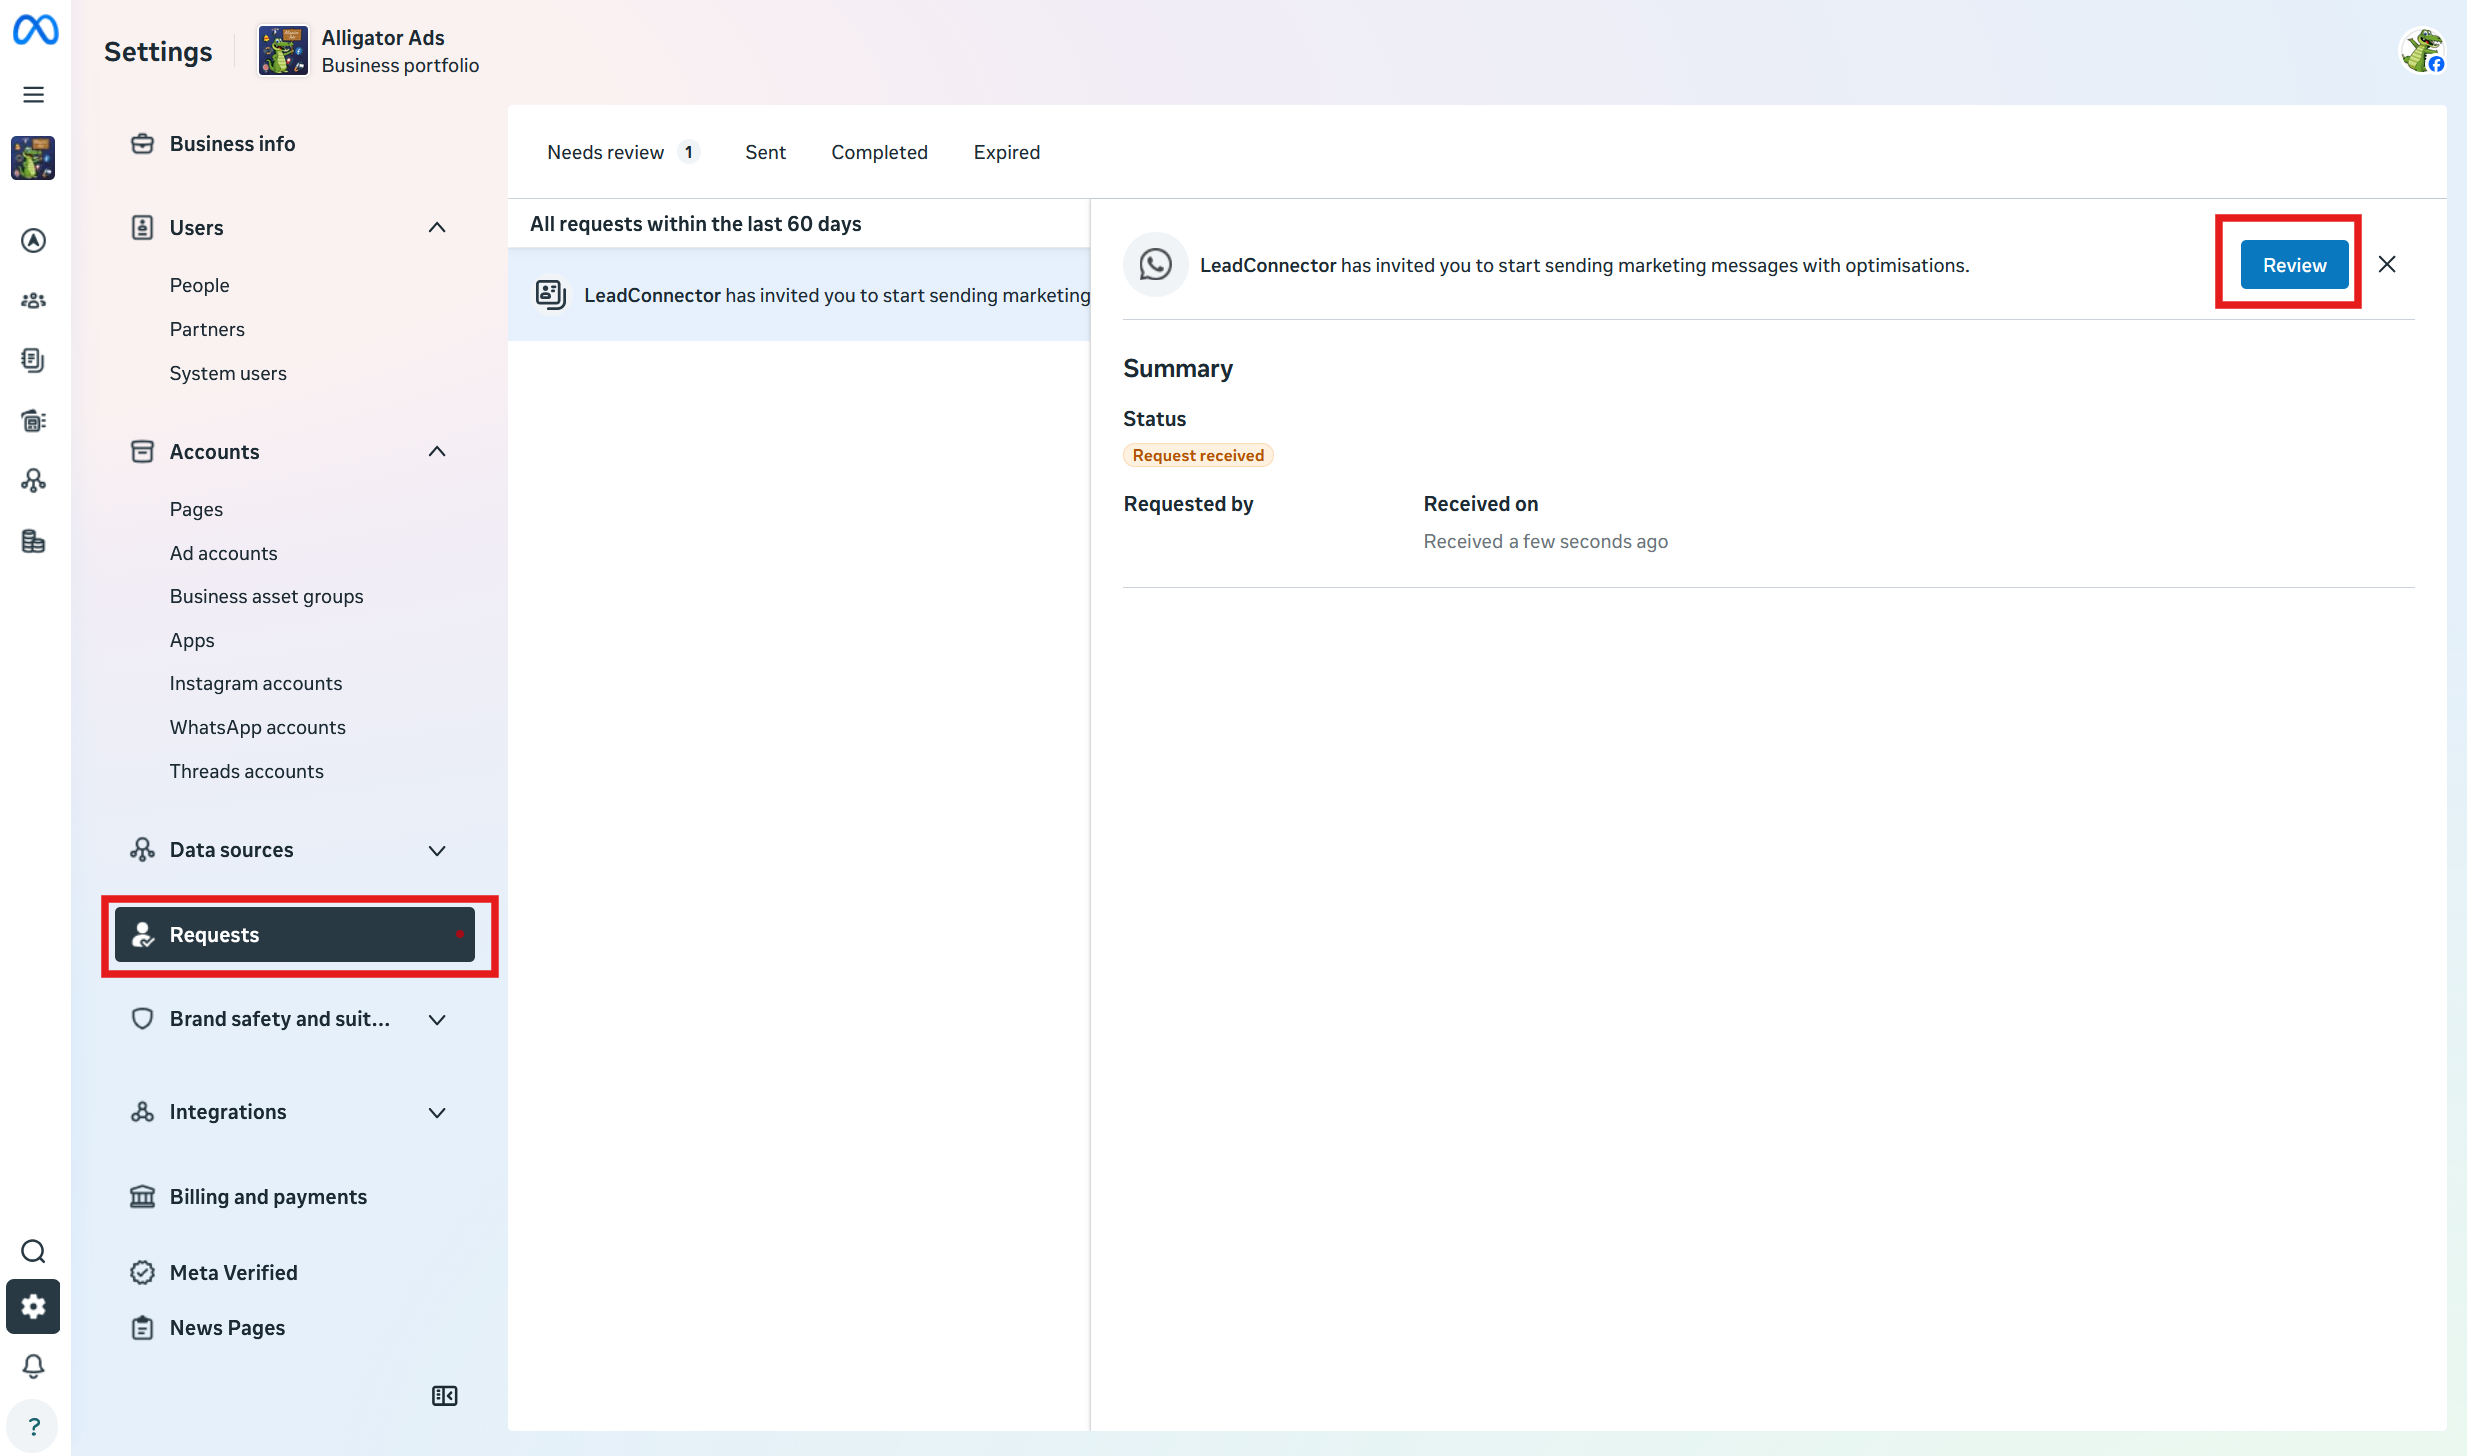Switch to the Expired tab
2467x1456 pixels.
1007,152
